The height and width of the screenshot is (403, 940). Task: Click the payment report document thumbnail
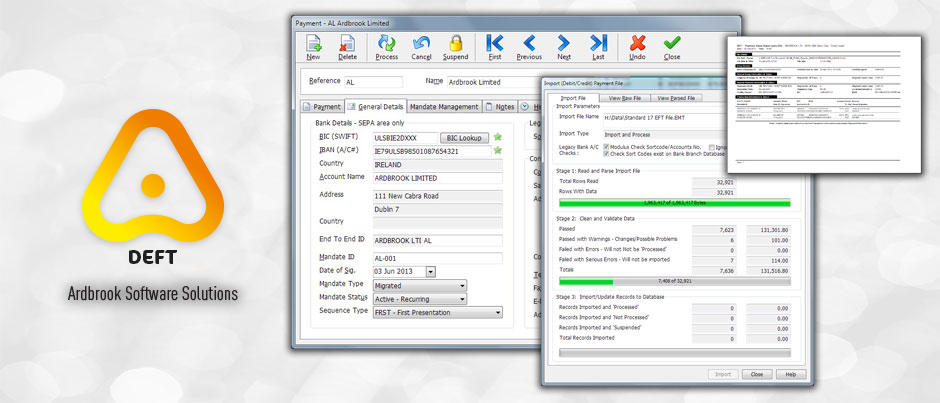[x=824, y=104]
